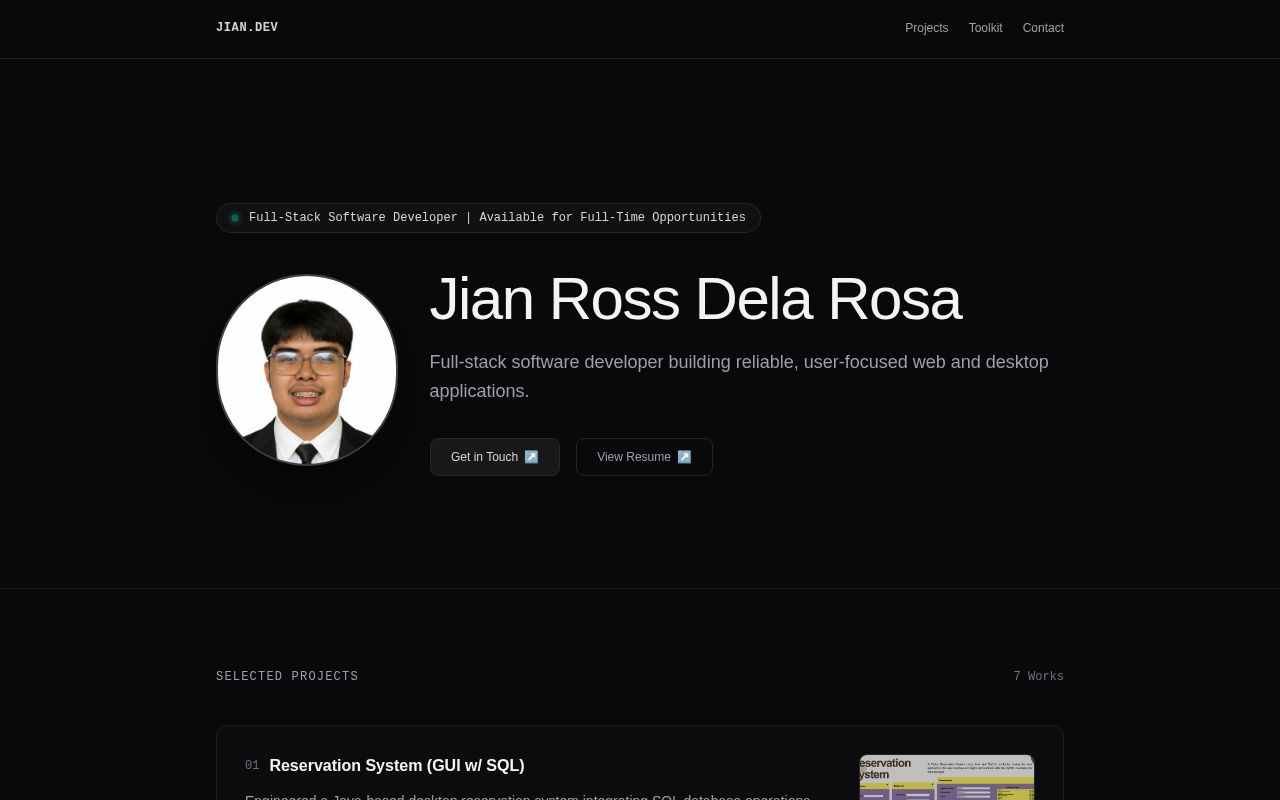Click the Reservation System preview thumbnail
Viewport: 1280px width, 800px height.
(947, 778)
